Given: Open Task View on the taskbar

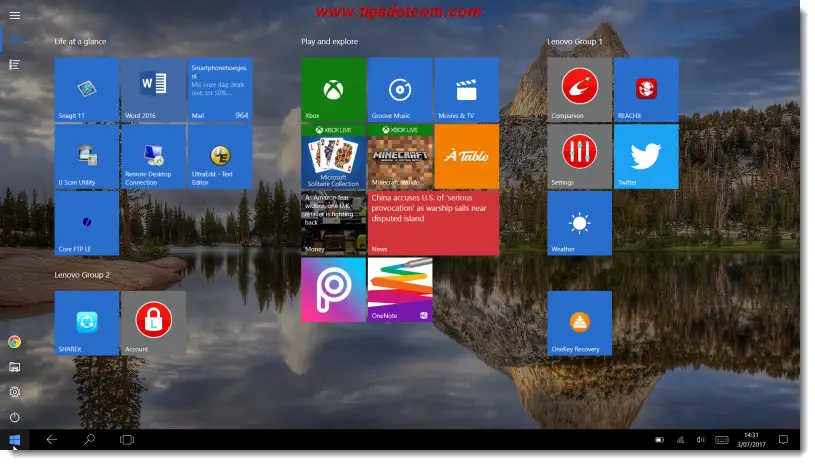Looking at the screenshot, I should pos(127,440).
